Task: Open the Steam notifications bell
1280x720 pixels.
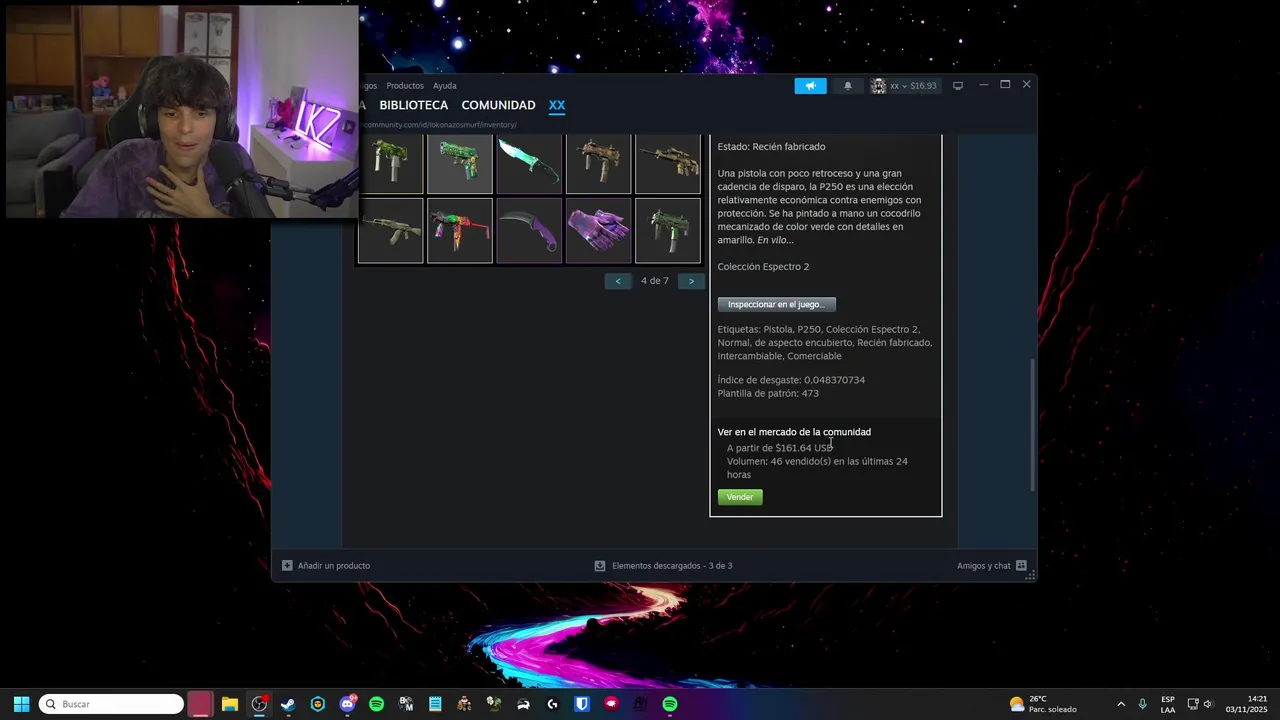Action: [848, 86]
